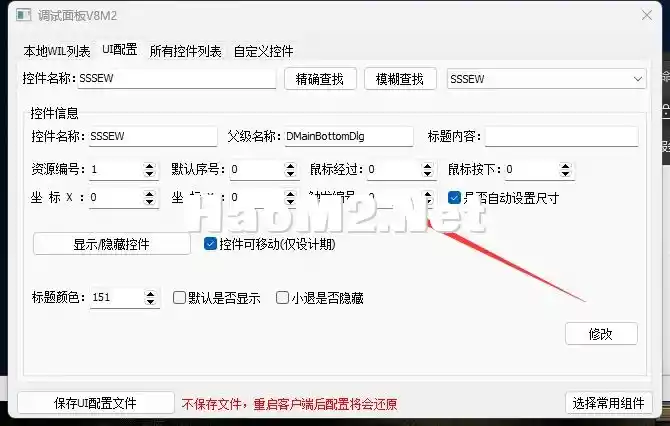Click the 模糊查找 button

click(x=400, y=79)
